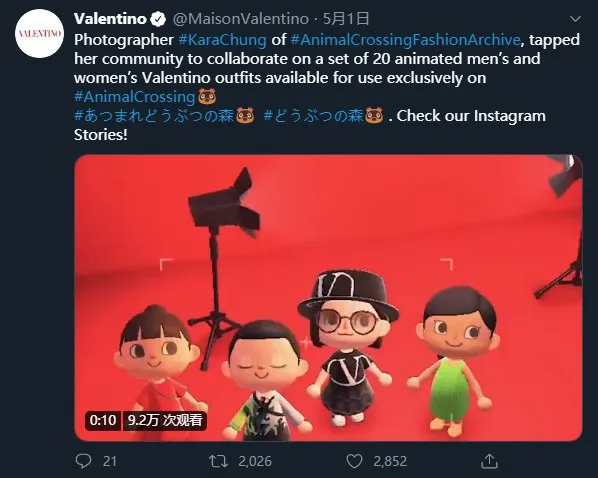Open the #AnimalCrossingFashionArchive hashtag

tap(405, 40)
